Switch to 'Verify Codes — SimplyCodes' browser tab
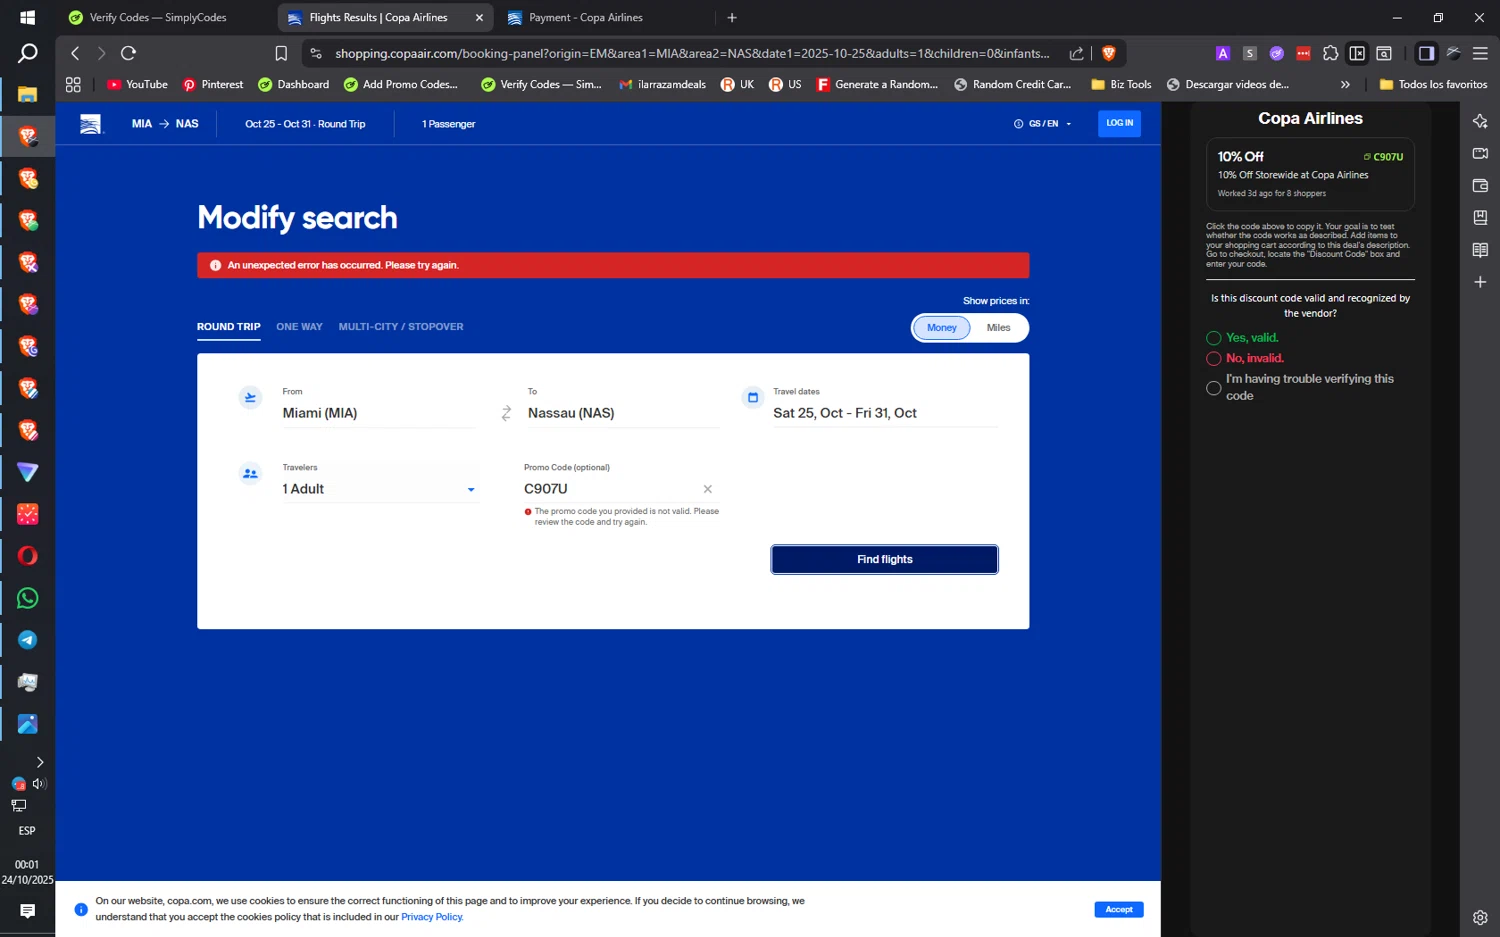The width and height of the screenshot is (1500, 937). [x=160, y=17]
